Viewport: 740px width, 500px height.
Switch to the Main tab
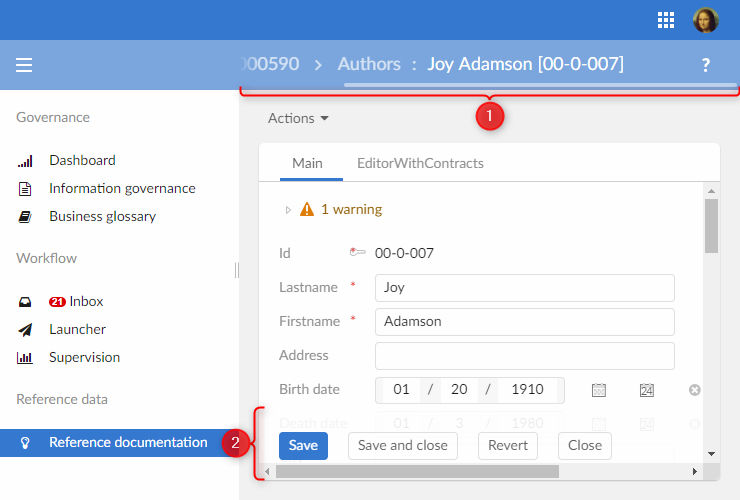[x=307, y=163]
